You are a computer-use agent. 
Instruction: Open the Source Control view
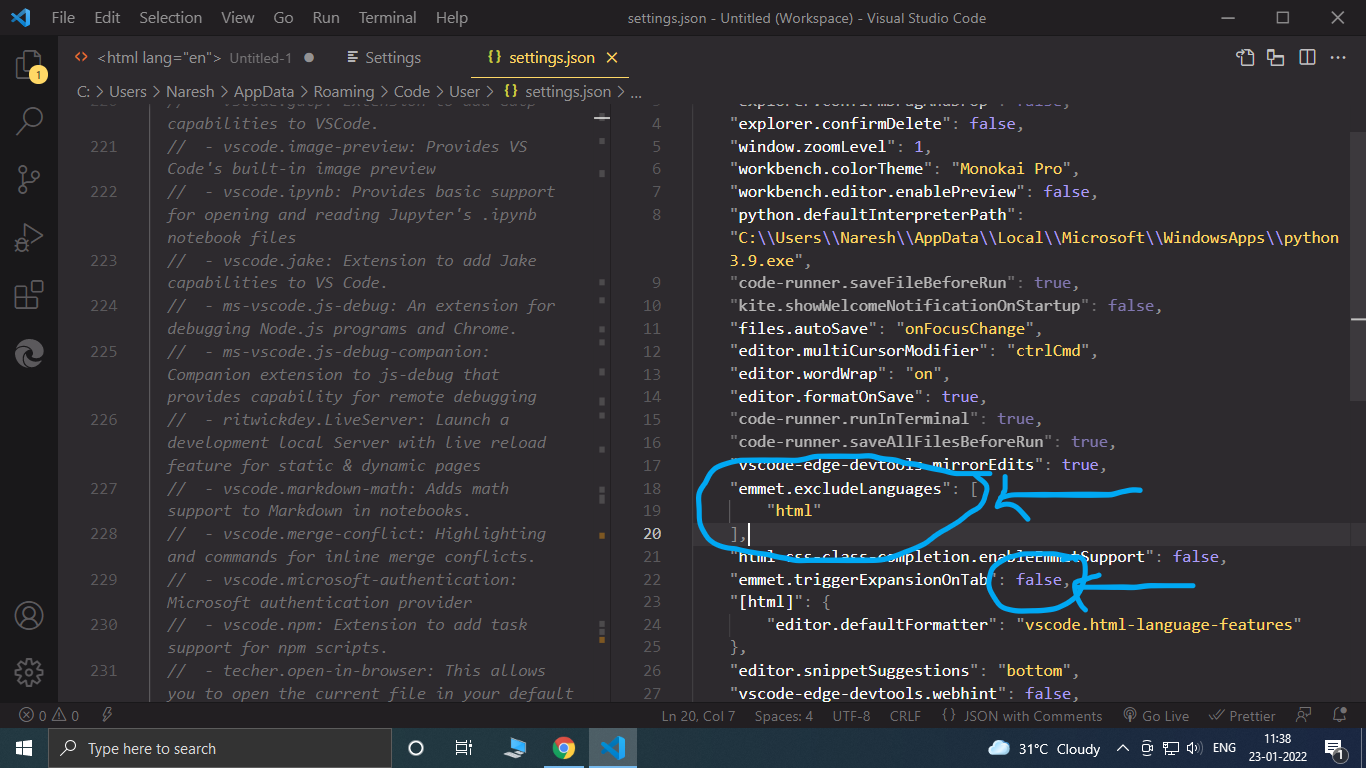pos(29,181)
